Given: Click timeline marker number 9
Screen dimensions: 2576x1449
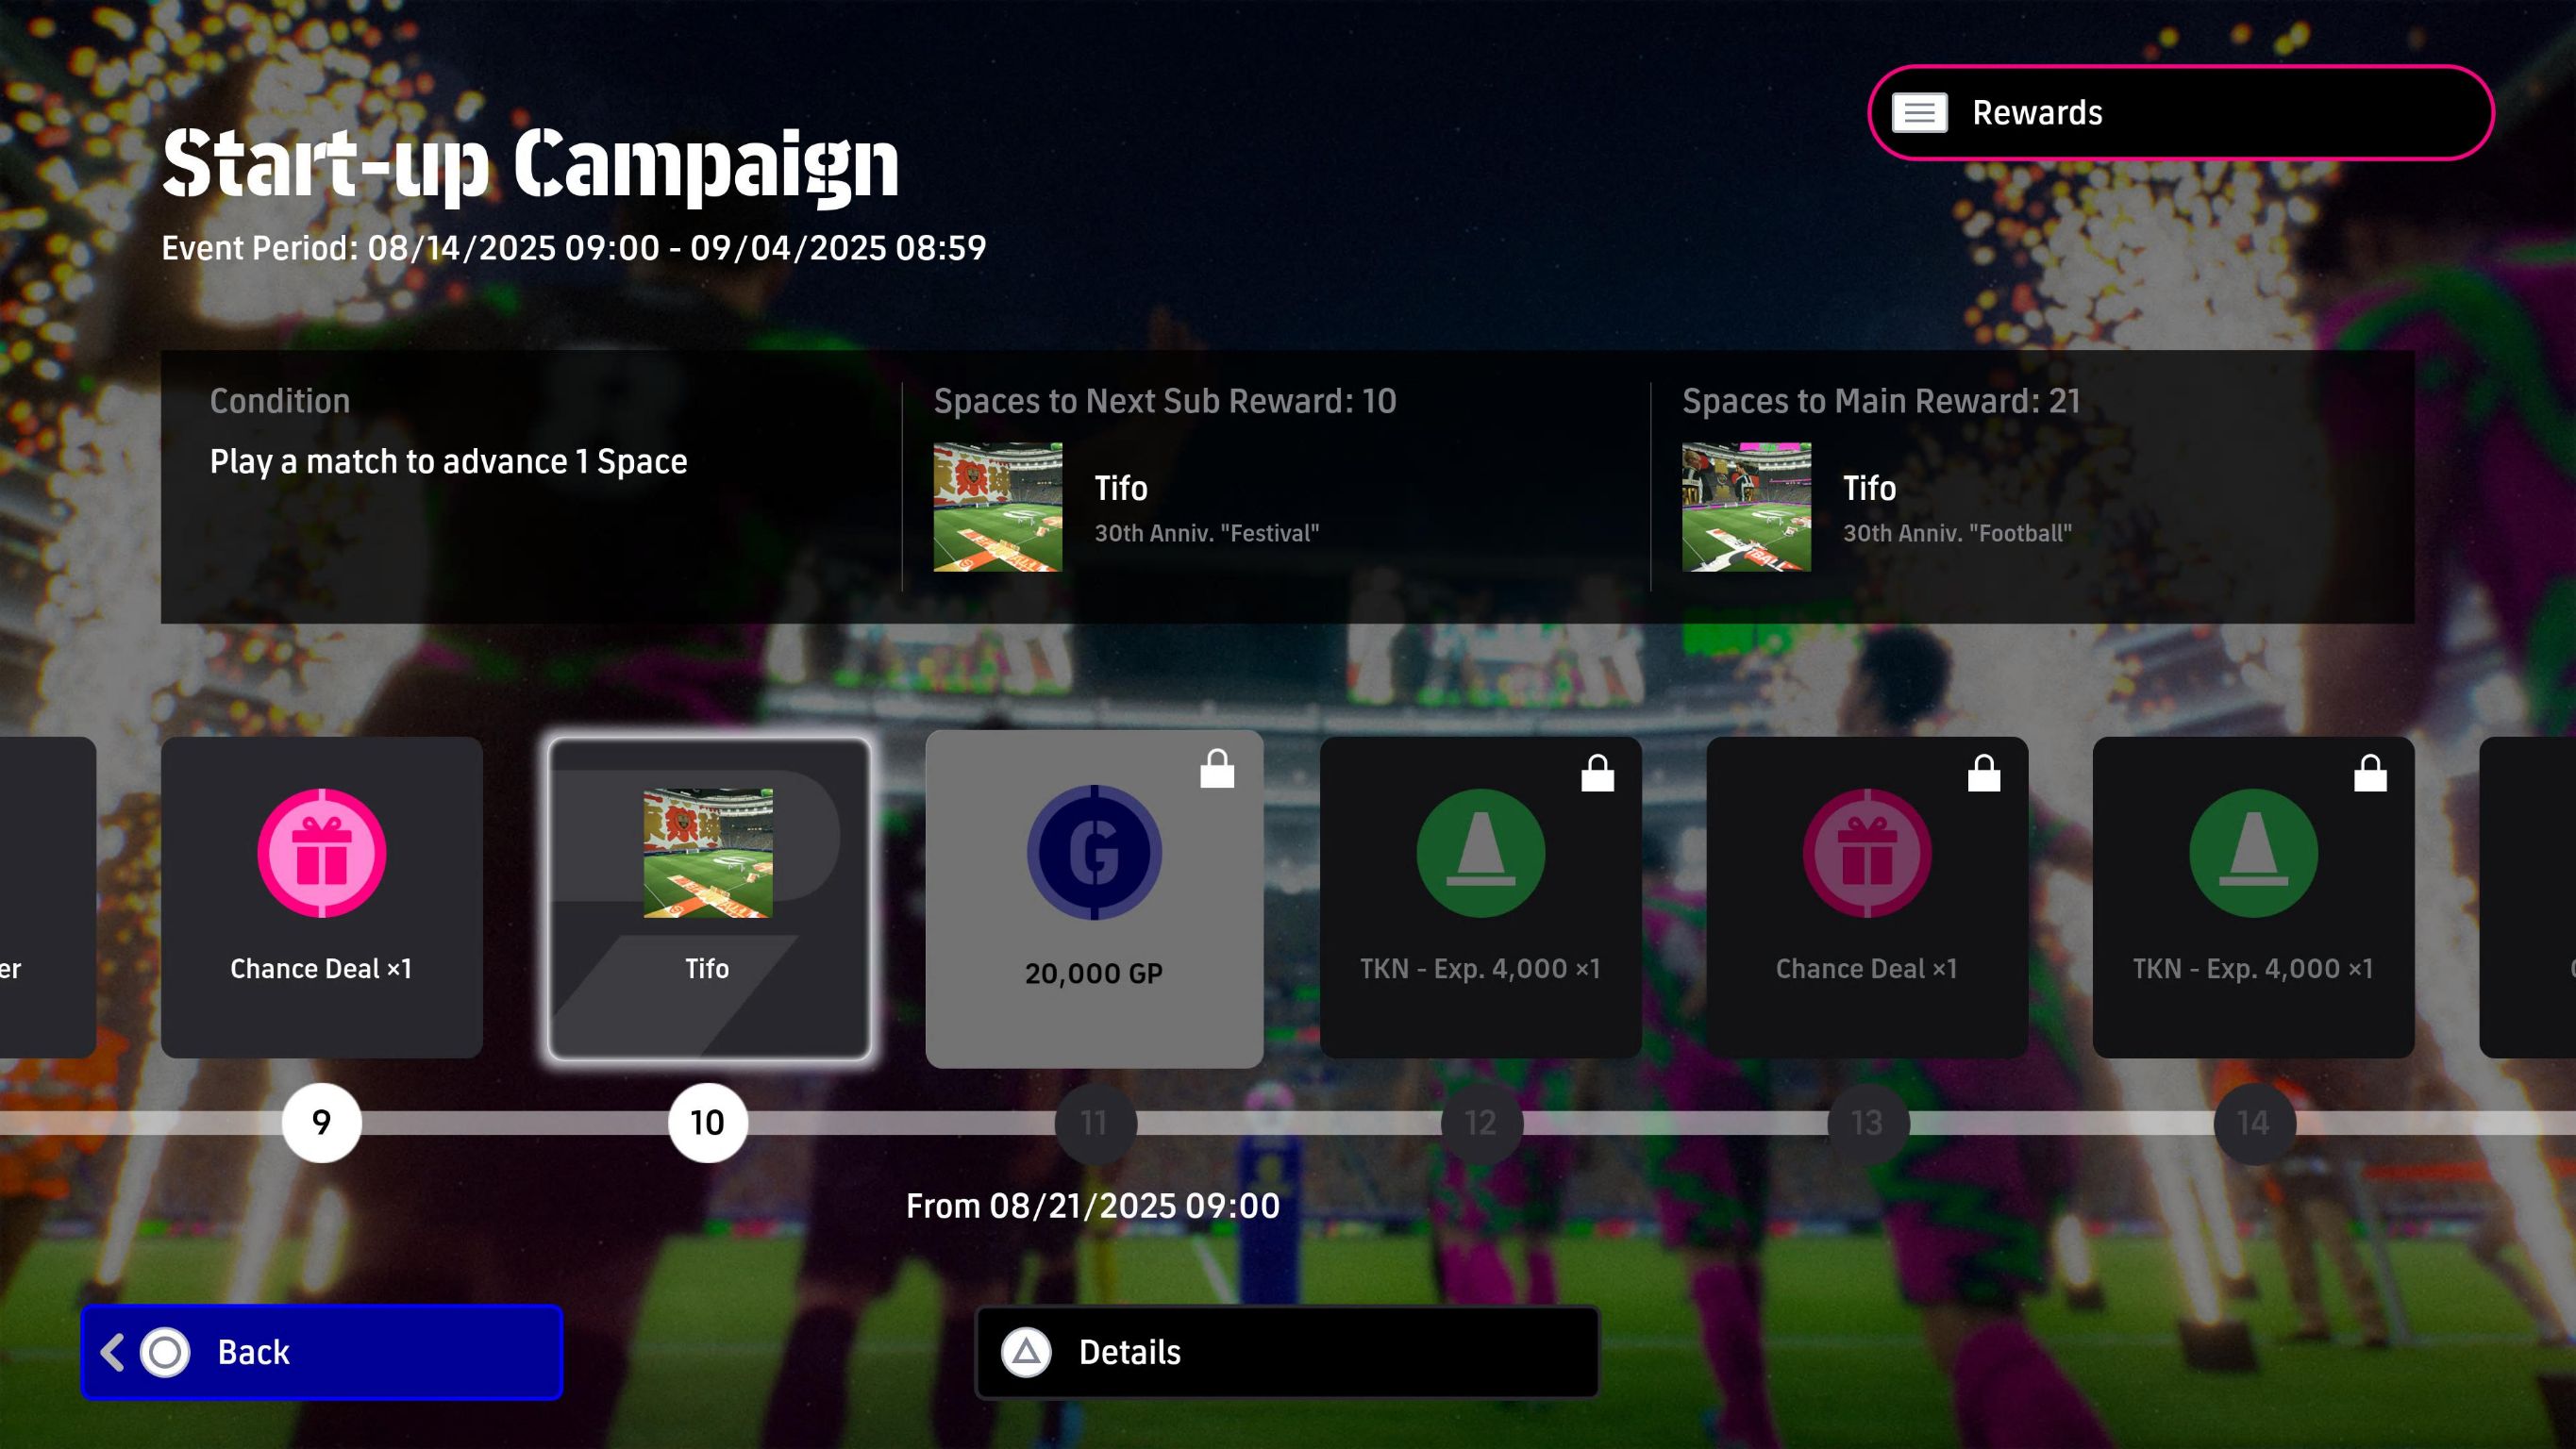Looking at the screenshot, I should click(x=321, y=1123).
